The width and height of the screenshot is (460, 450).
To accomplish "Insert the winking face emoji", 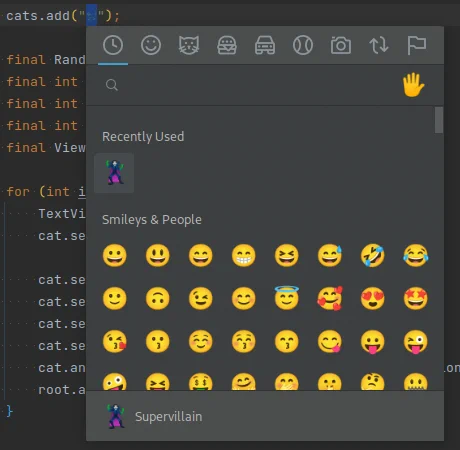I will [x=201, y=298].
